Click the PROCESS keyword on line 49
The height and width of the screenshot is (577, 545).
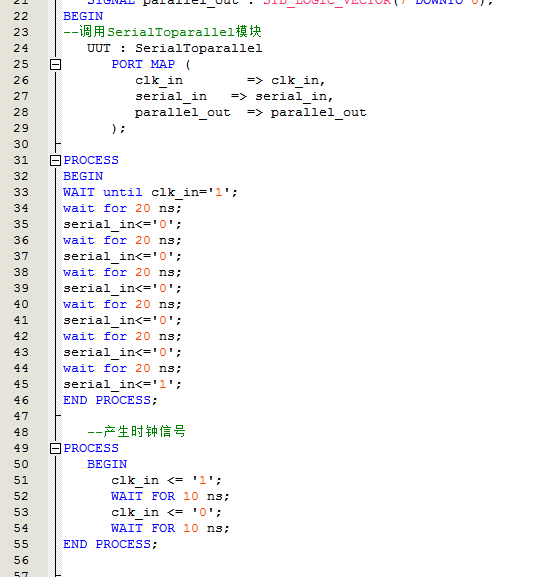click(91, 448)
